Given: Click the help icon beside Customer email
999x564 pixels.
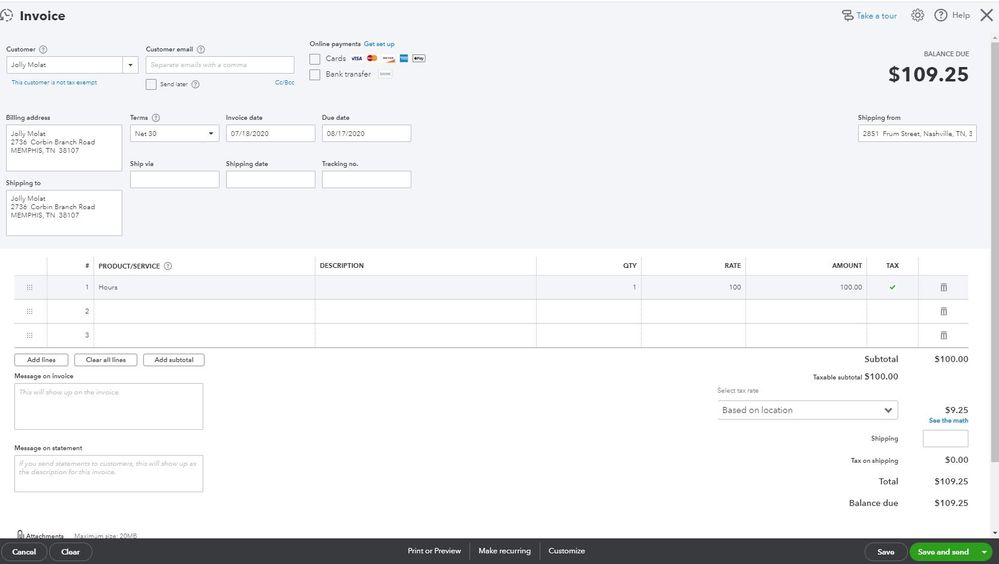Looking at the screenshot, I should 201,49.
